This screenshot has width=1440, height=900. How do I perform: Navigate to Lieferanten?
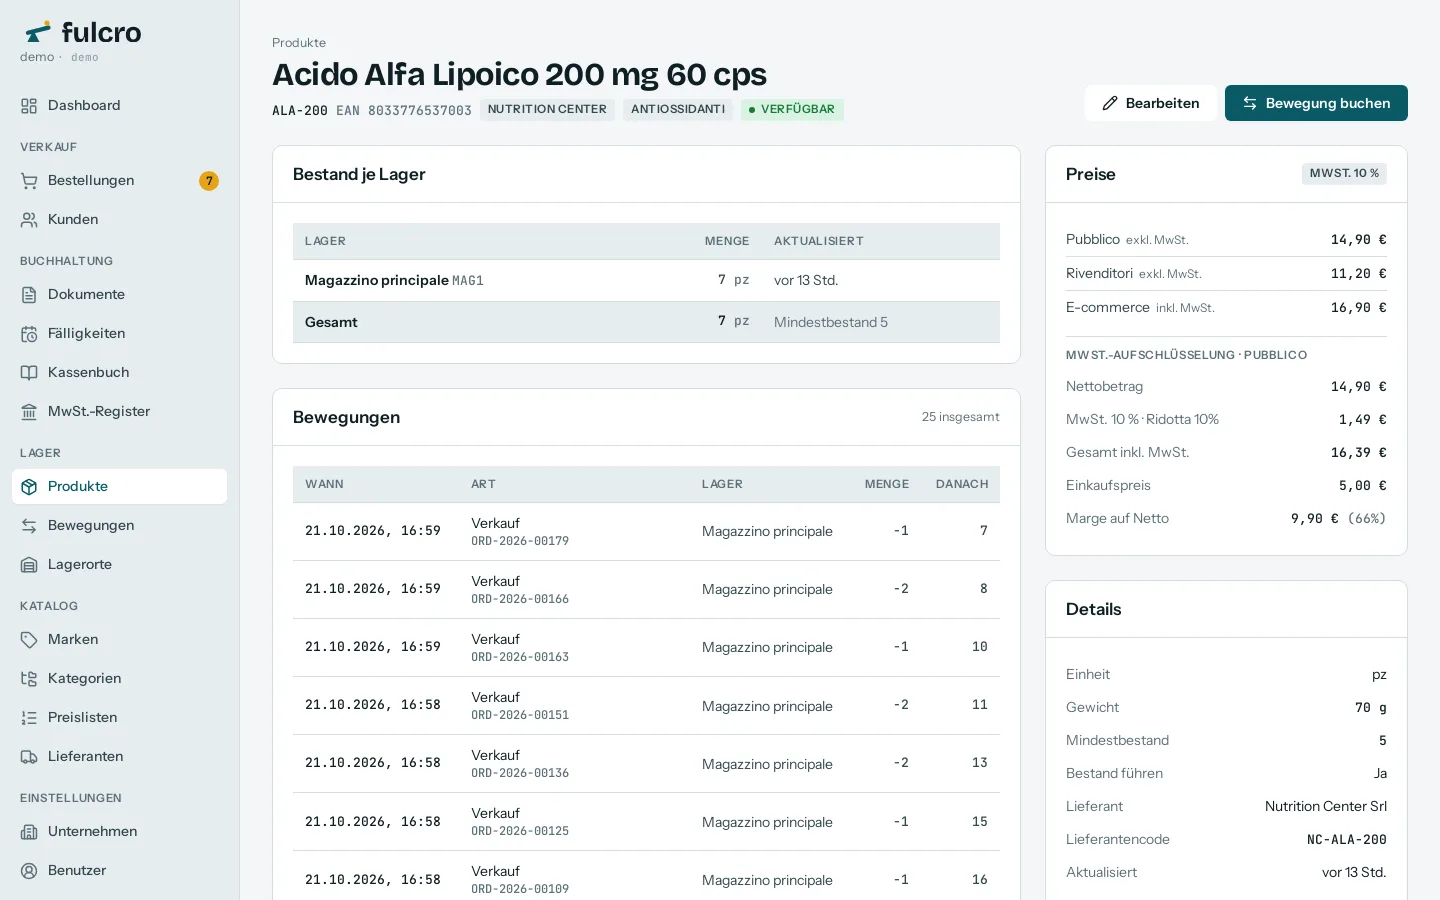119,757
